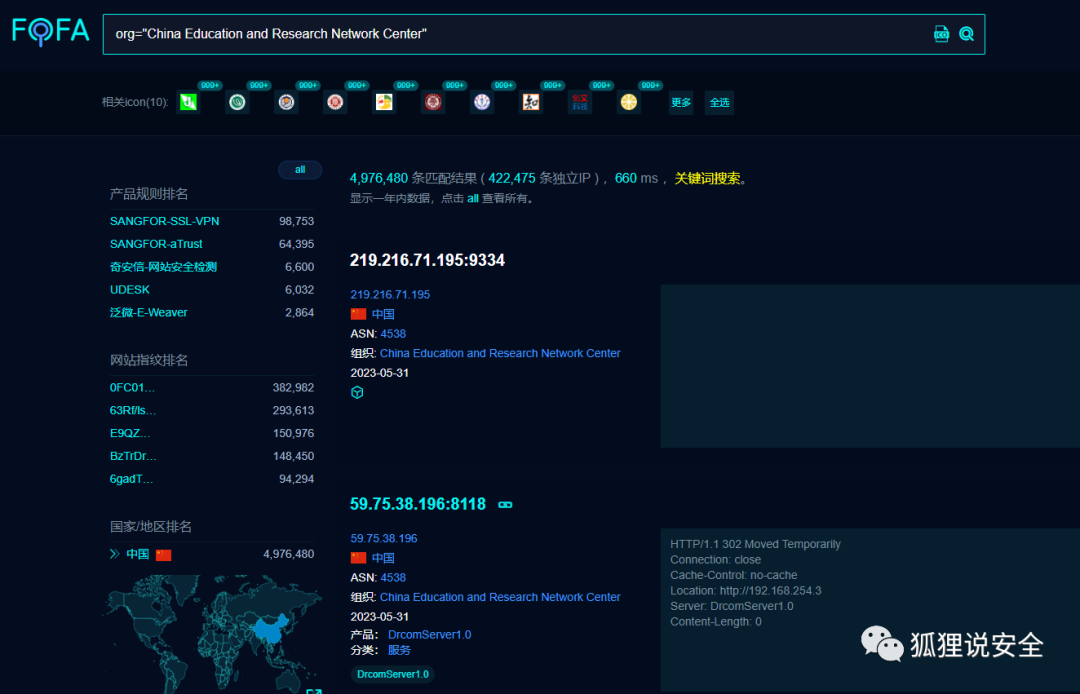This screenshot has width=1080, height=694.
Task: Click 中国 link in the 59.75.38.196 result
Action: pyautogui.click(x=383, y=558)
